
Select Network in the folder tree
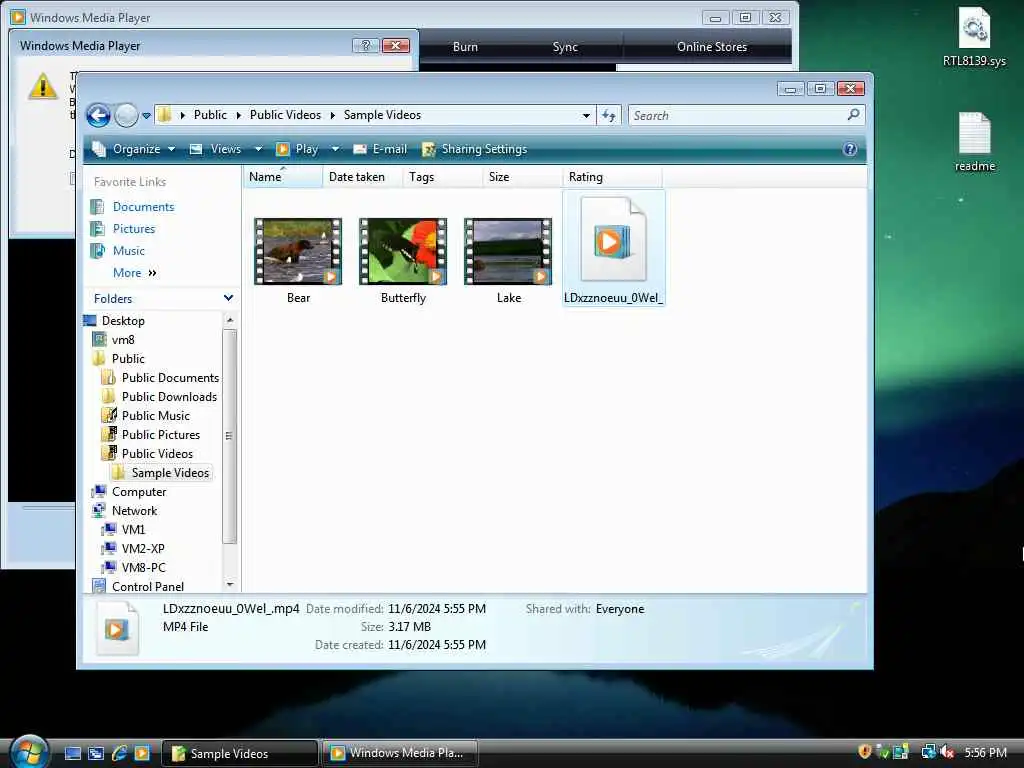[134, 511]
